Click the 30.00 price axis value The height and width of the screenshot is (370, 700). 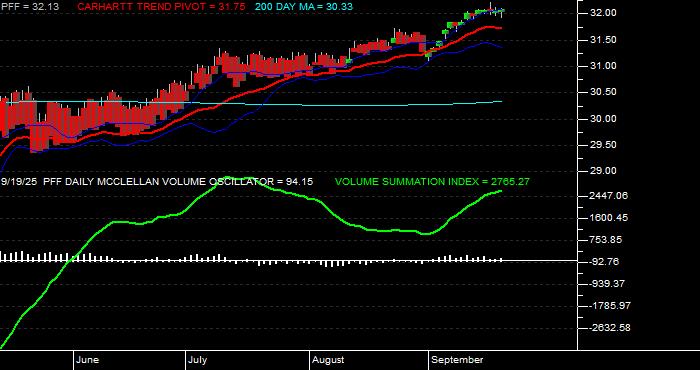[604, 119]
